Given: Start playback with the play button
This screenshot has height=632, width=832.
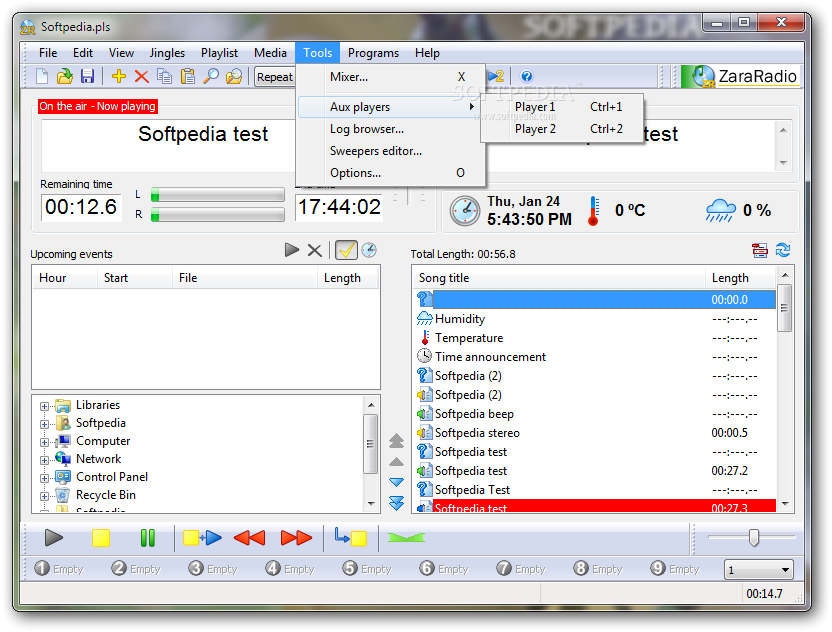Looking at the screenshot, I should tap(54, 538).
